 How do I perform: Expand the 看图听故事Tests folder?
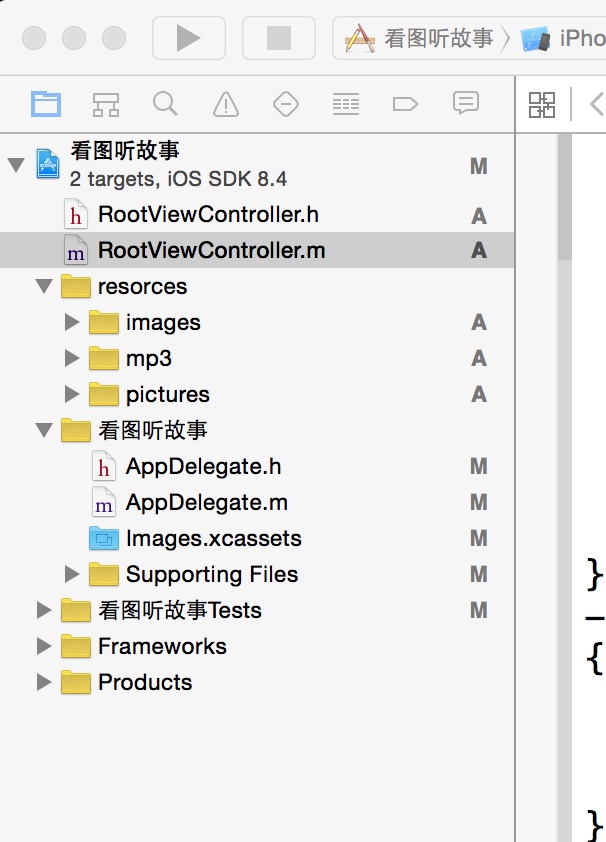click(44, 610)
